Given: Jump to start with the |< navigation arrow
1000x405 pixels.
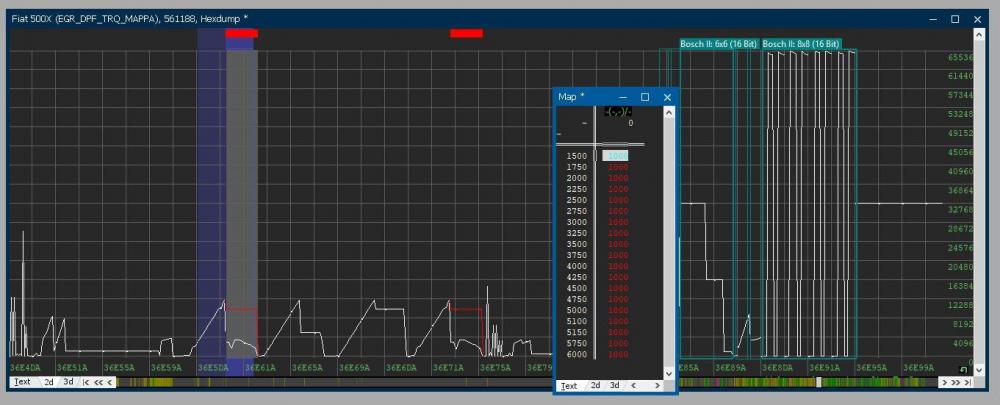Looking at the screenshot, I should tap(85, 382).
